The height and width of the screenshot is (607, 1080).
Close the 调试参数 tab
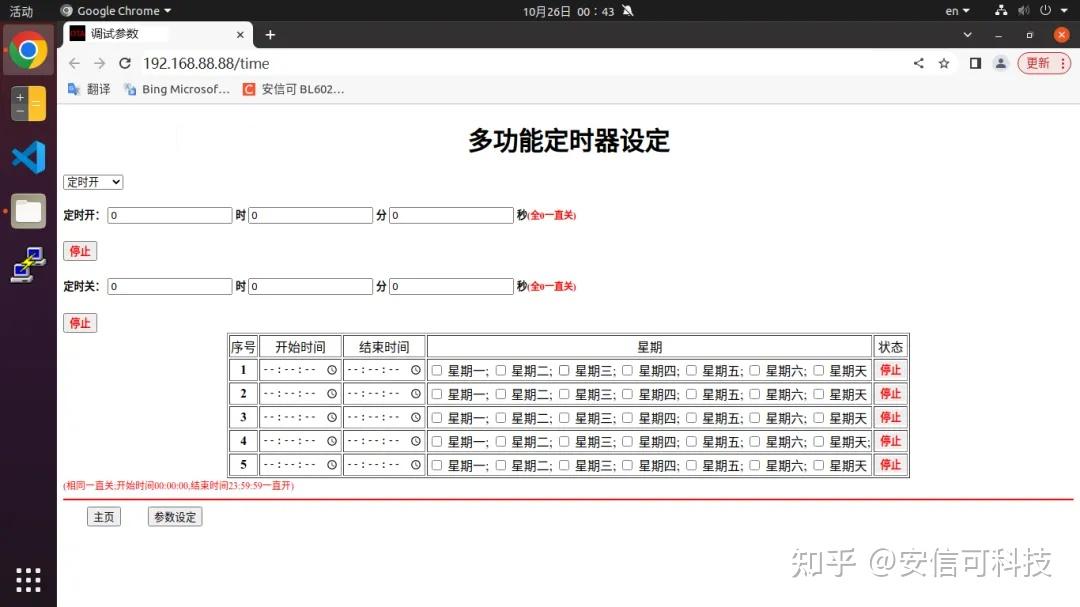pos(240,34)
